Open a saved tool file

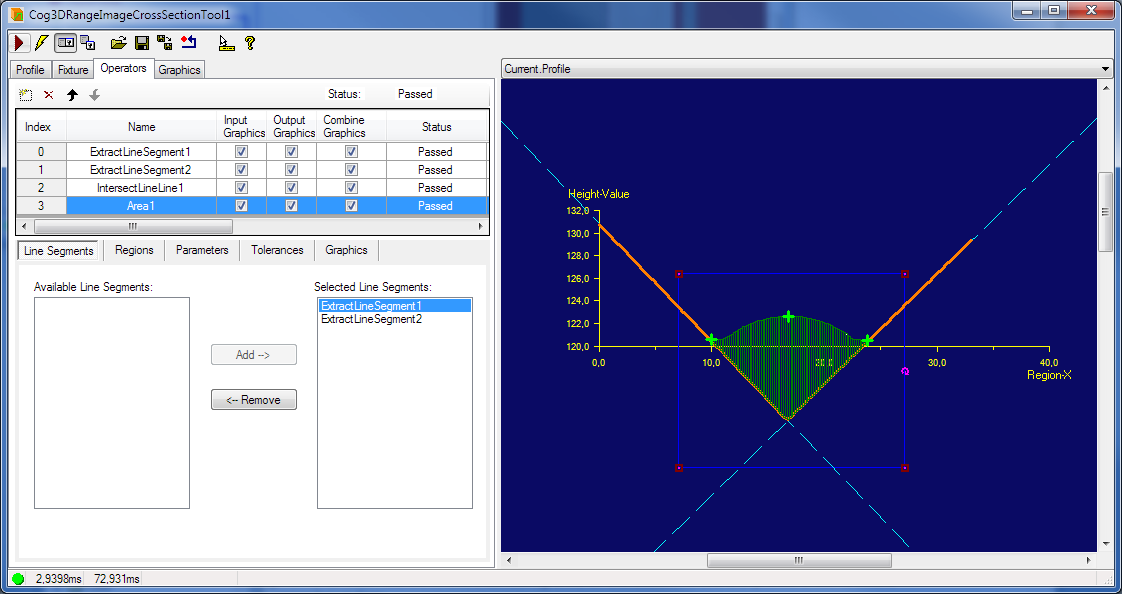(x=119, y=42)
